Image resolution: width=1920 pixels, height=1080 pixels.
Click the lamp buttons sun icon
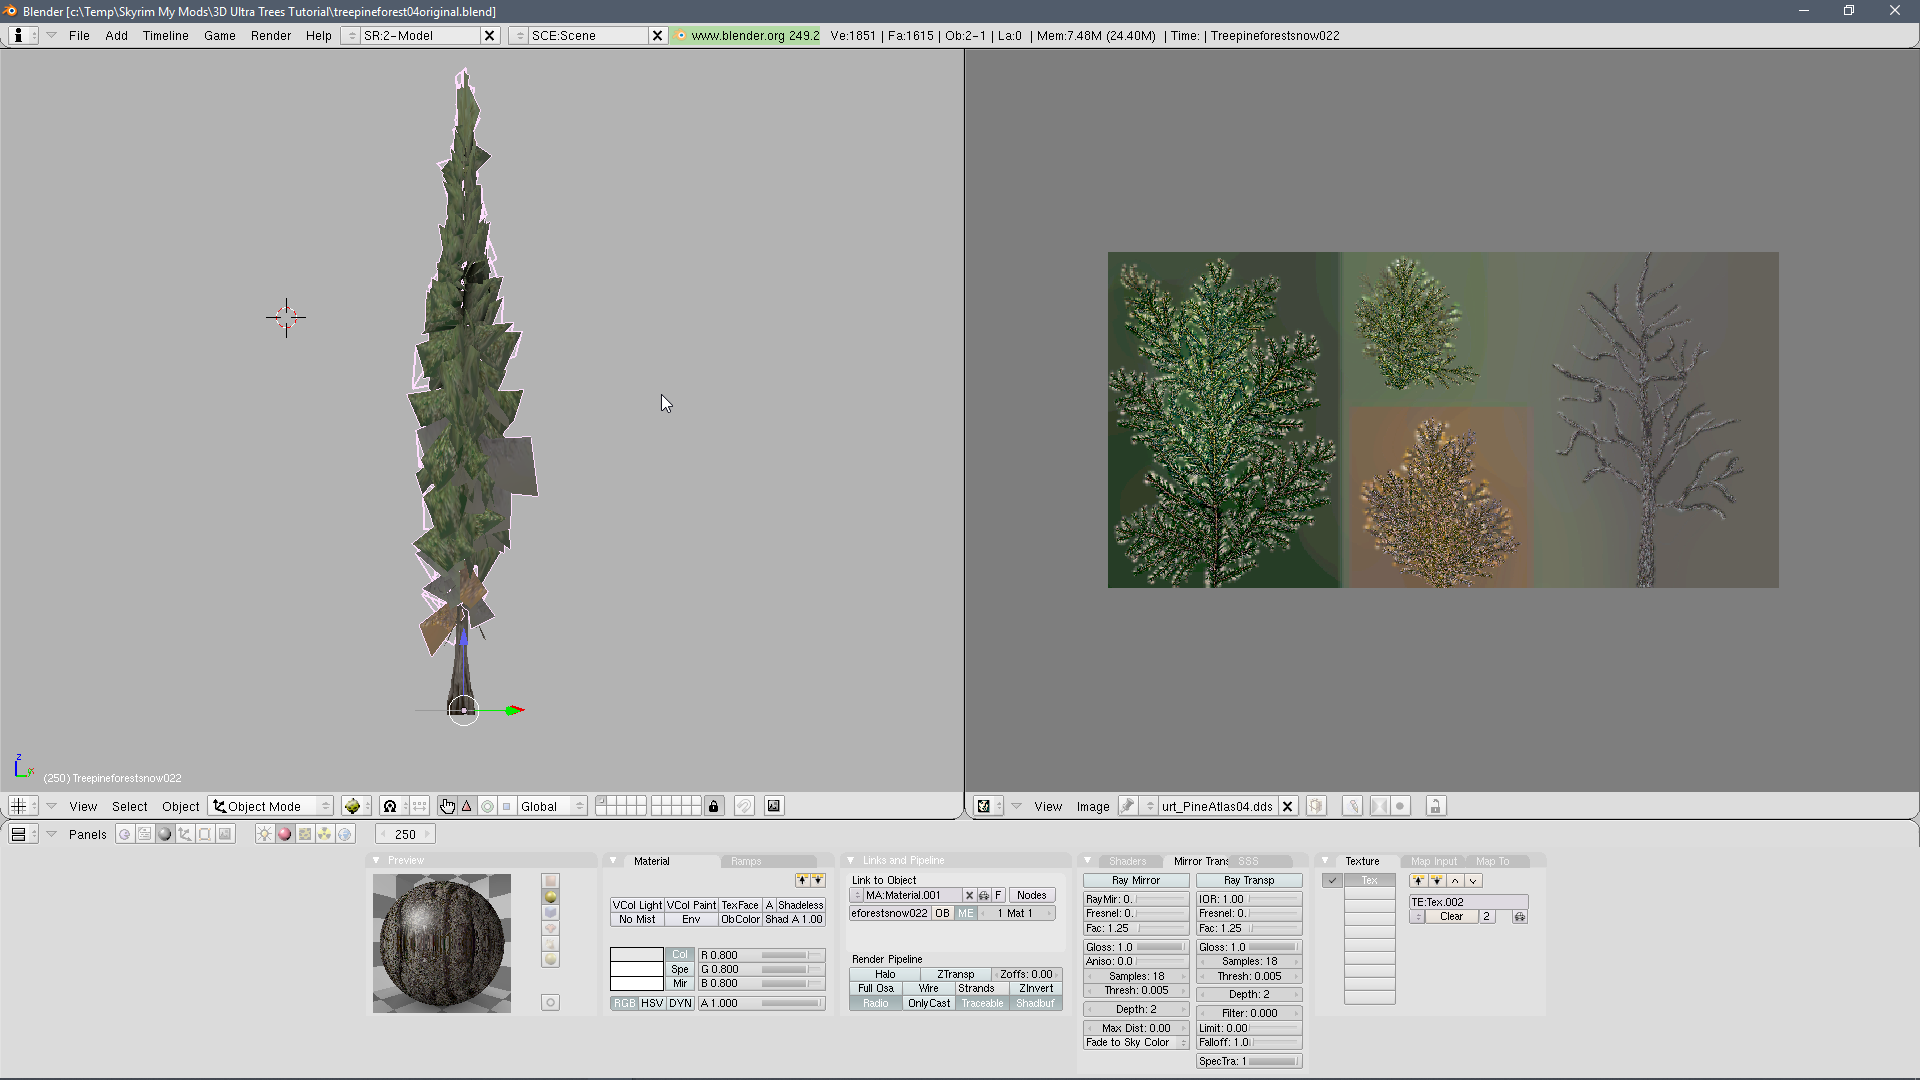(x=264, y=834)
